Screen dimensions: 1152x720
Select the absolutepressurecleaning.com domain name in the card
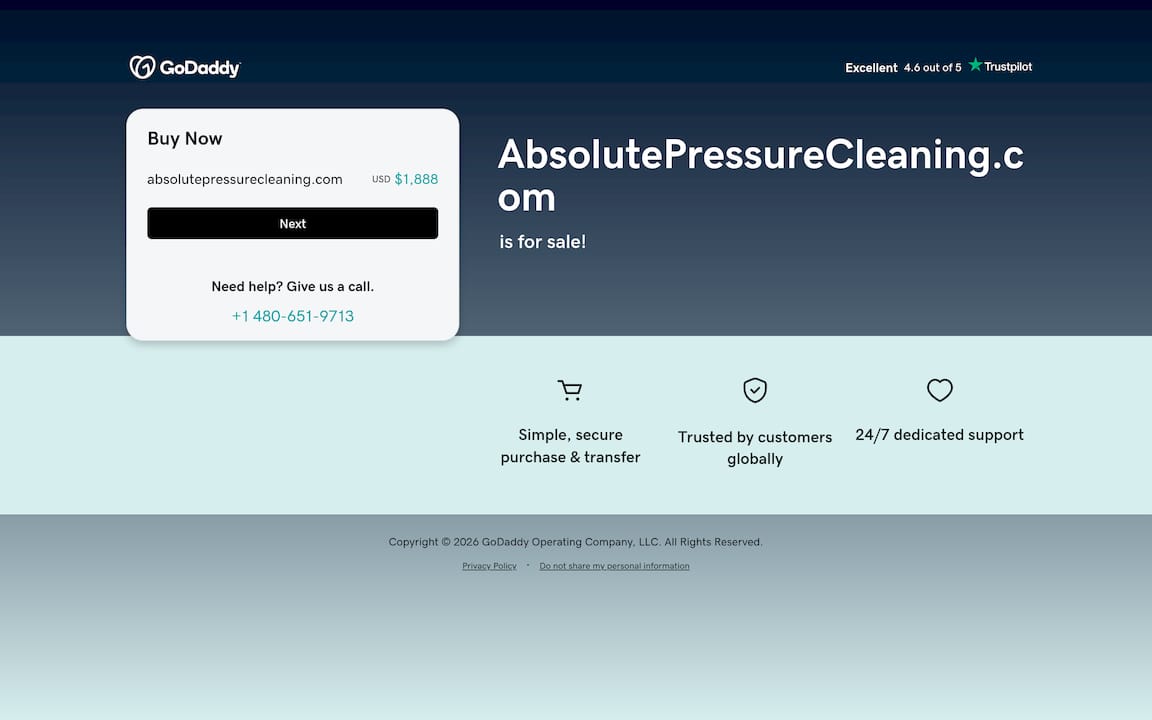245,180
